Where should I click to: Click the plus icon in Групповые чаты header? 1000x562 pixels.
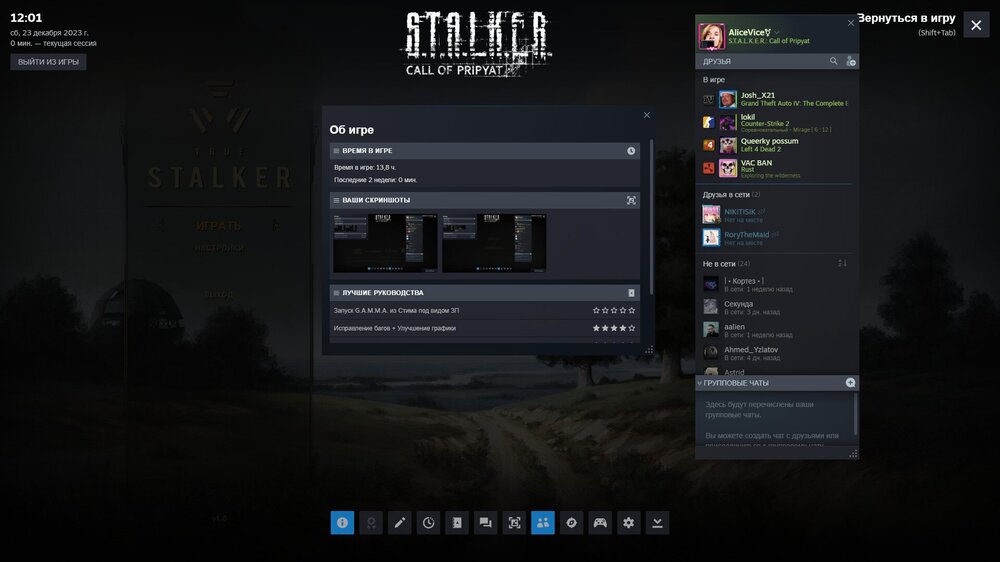click(850, 383)
